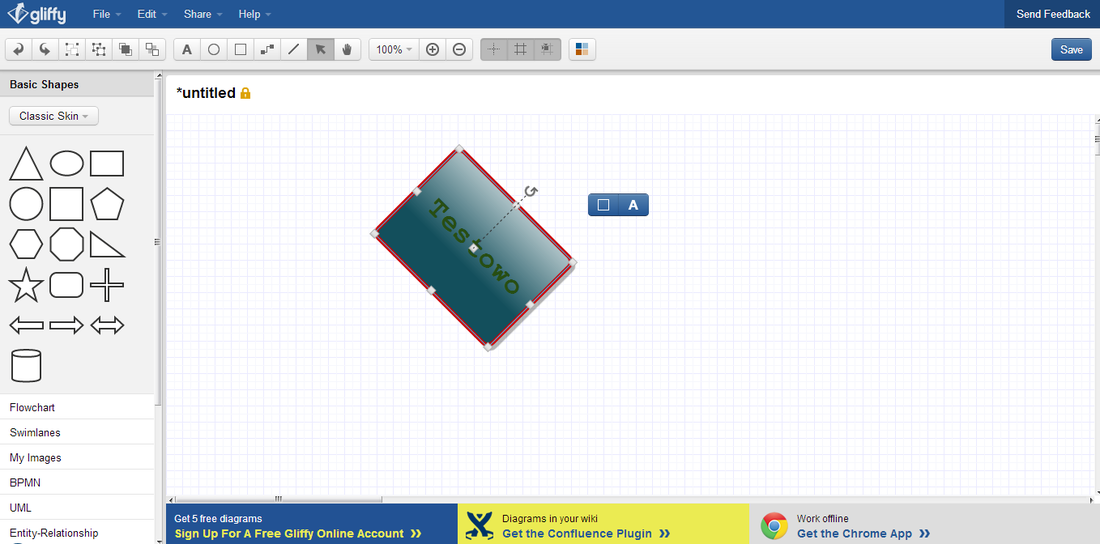The height and width of the screenshot is (544, 1100).
Task: Pick the cross shape from library
Action: pos(107,284)
